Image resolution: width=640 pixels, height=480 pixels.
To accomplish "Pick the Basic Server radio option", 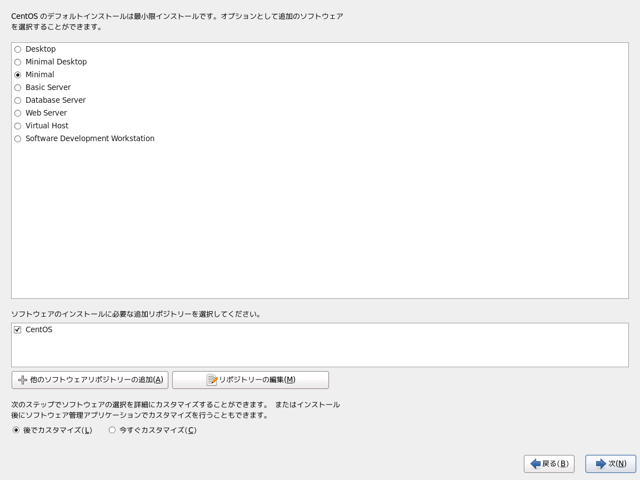I will 18,87.
